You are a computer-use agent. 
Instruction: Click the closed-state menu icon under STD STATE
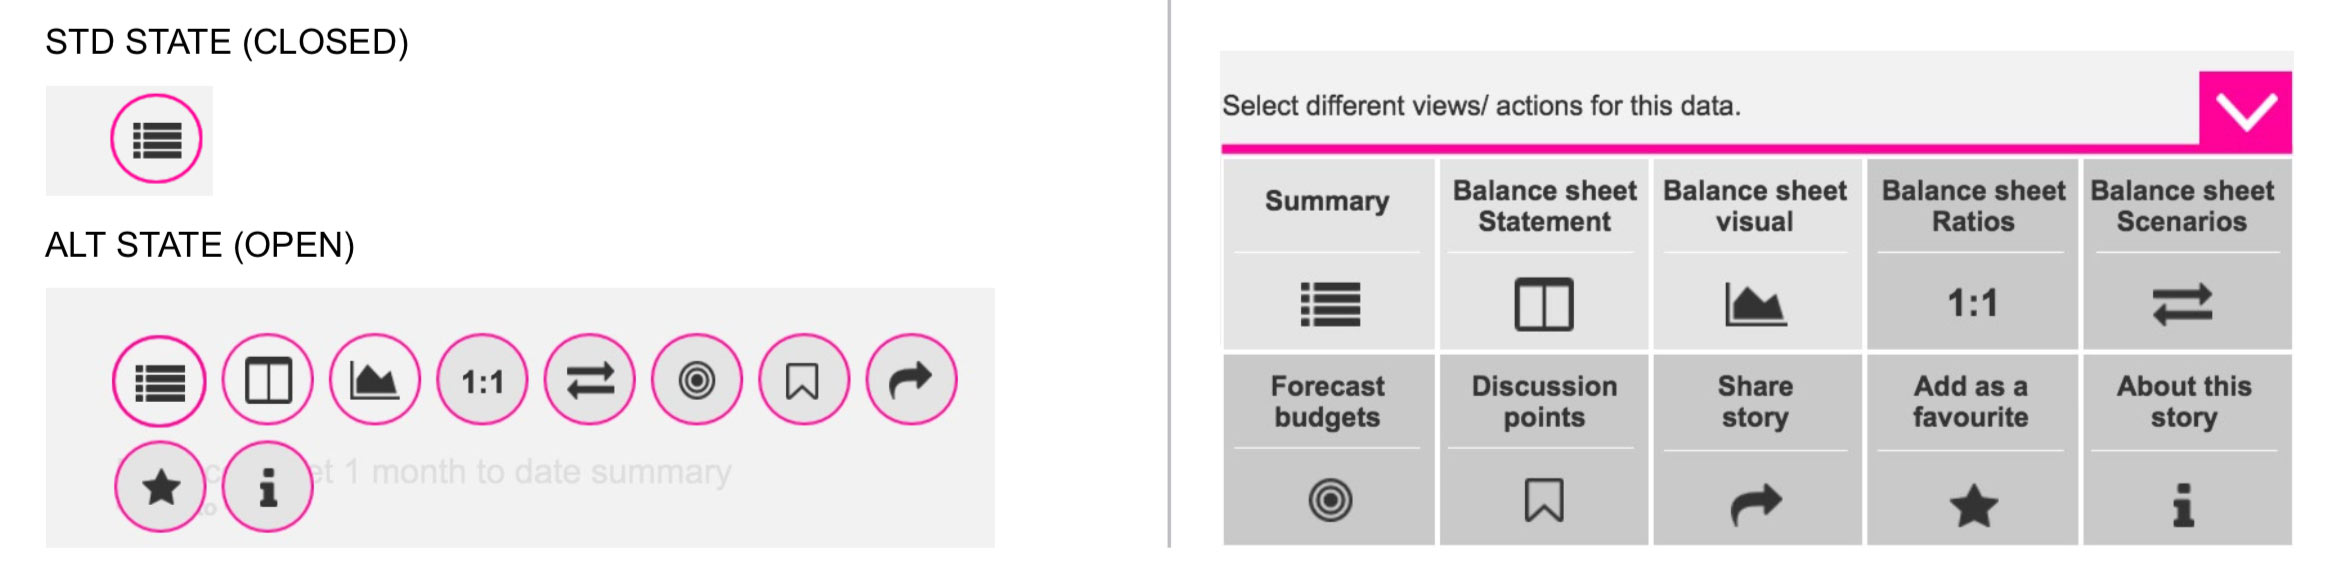[x=157, y=139]
